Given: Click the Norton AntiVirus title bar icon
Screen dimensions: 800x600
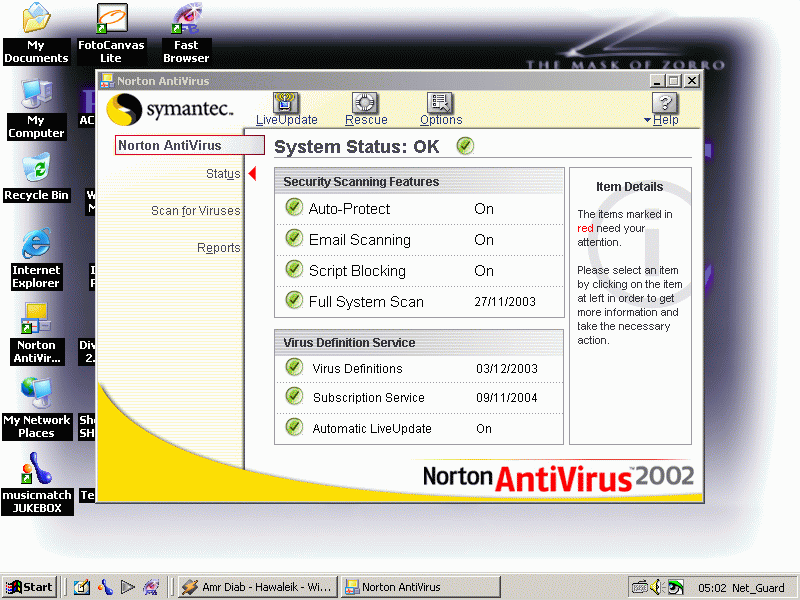Looking at the screenshot, I should 107,81.
